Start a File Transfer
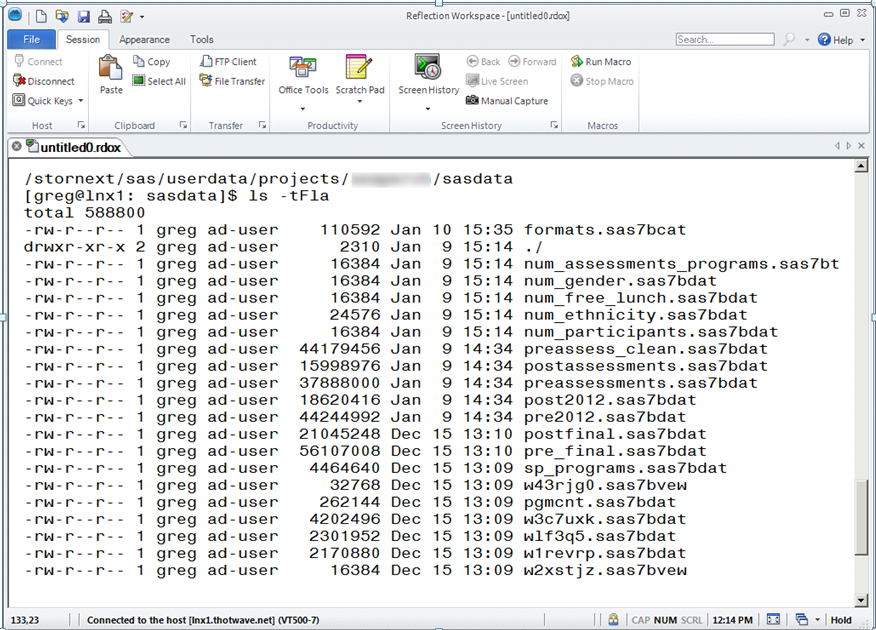This screenshot has width=876, height=630. tap(232, 81)
